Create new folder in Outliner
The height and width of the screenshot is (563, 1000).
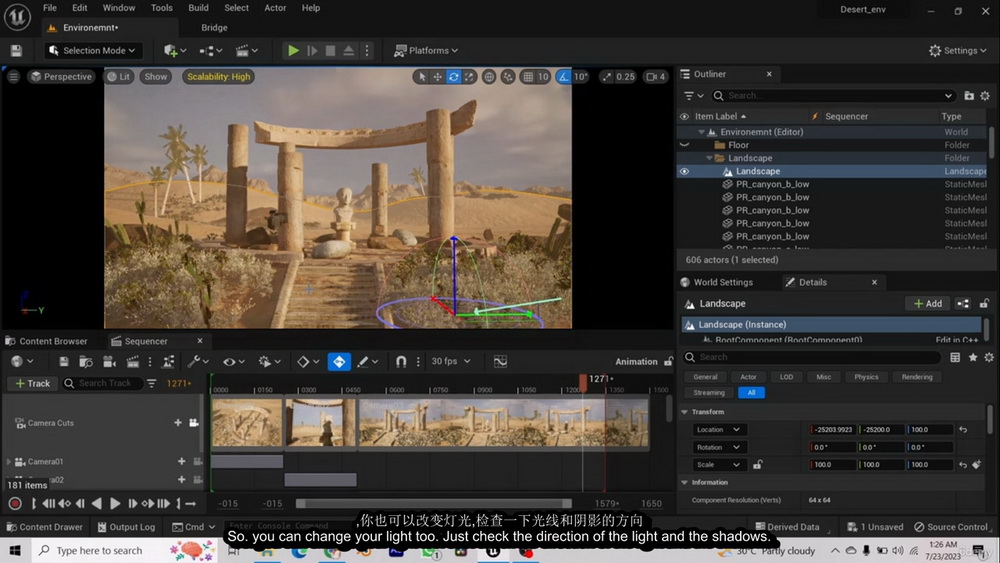pyautogui.click(x=969, y=96)
